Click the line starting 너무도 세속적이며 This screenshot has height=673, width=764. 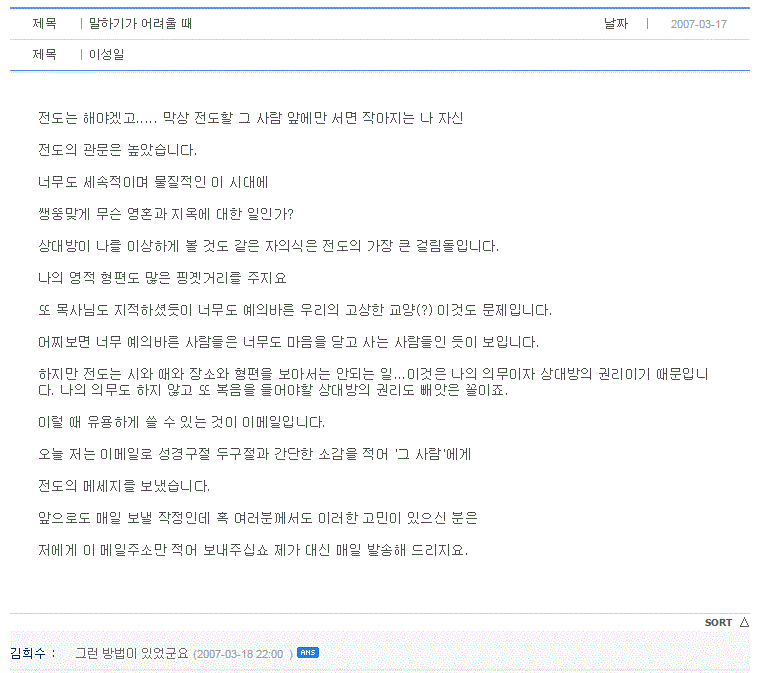pyautogui.click(x=153, y=182)
